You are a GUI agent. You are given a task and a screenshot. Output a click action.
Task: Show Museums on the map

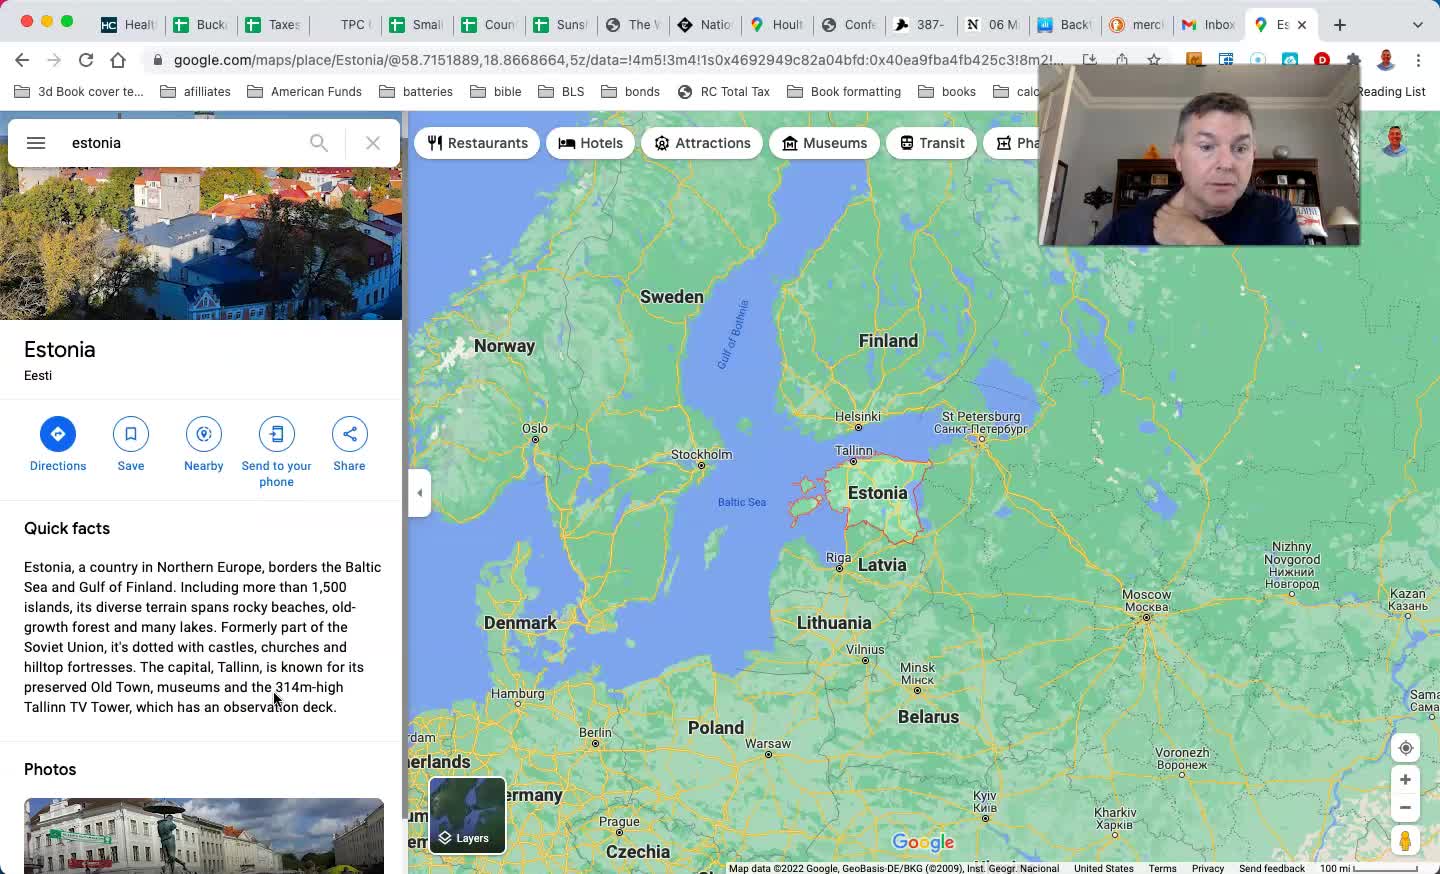coord(824,143)
